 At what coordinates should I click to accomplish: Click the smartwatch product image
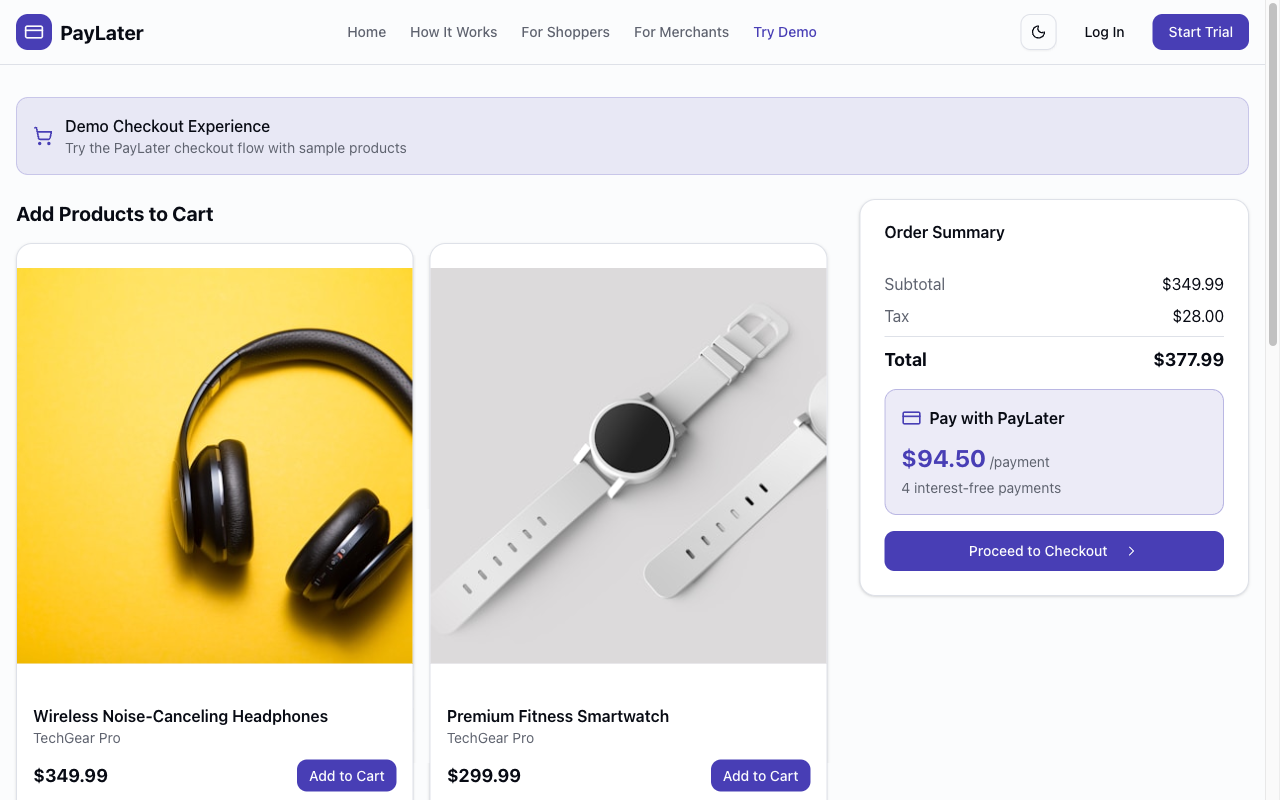point(628,465)
